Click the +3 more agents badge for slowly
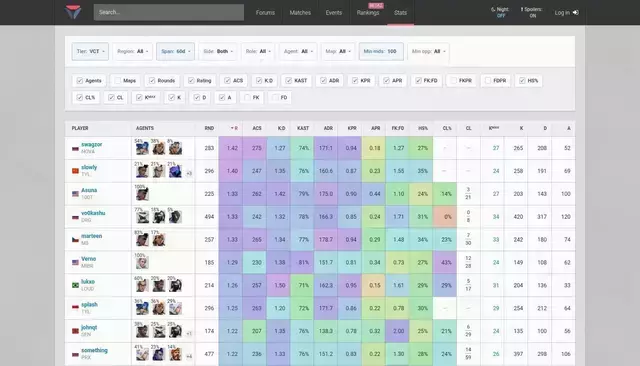Screen dimensions: 640x366 pyautogui.click(x=189, y=173)
